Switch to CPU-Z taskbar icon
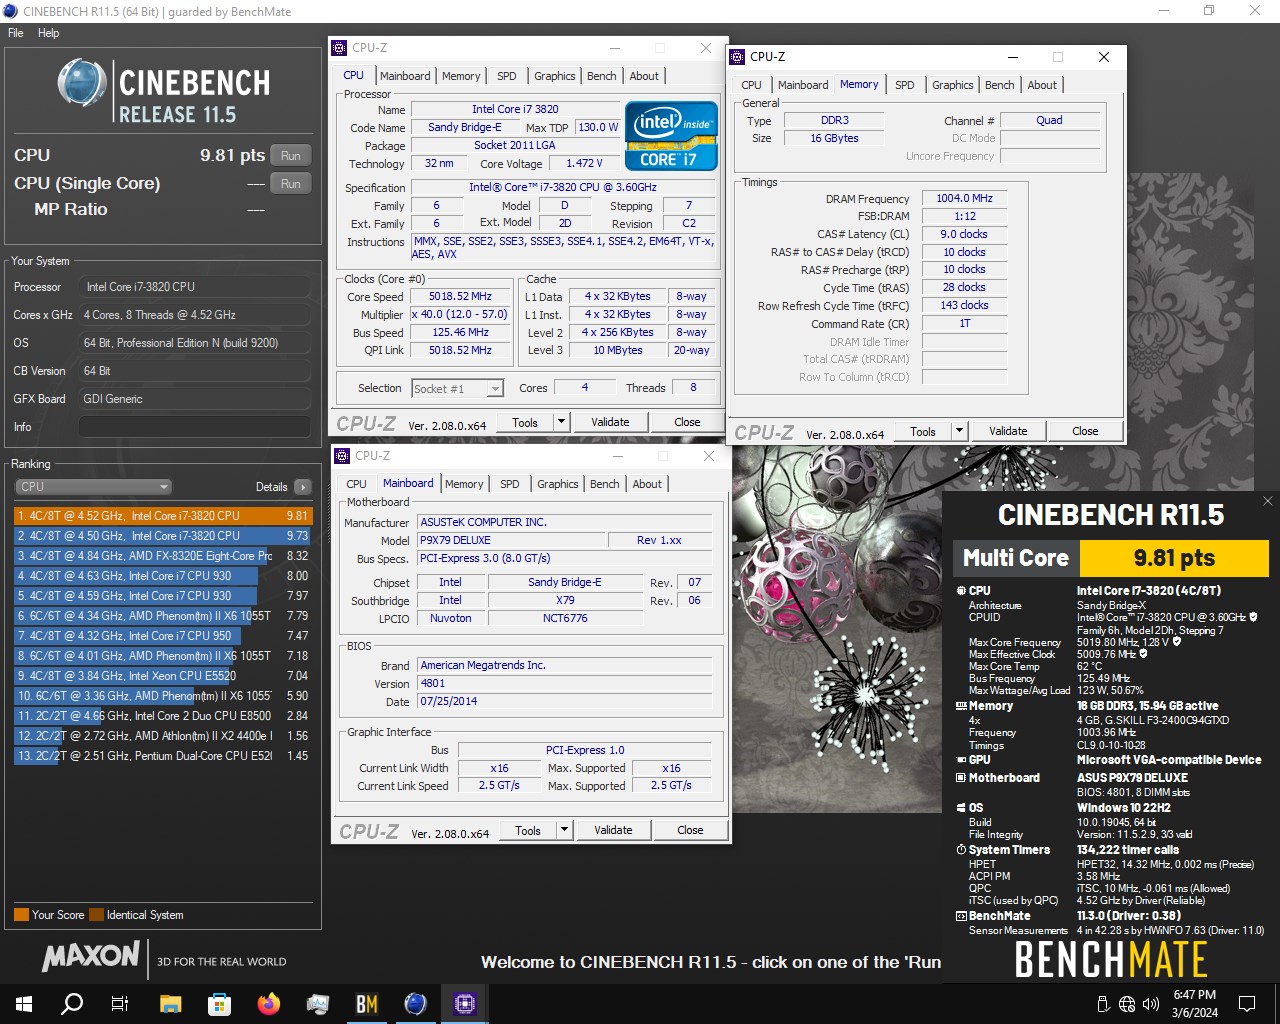Viewport: 1280px width, 1024px height. (x=464, y=1003)
